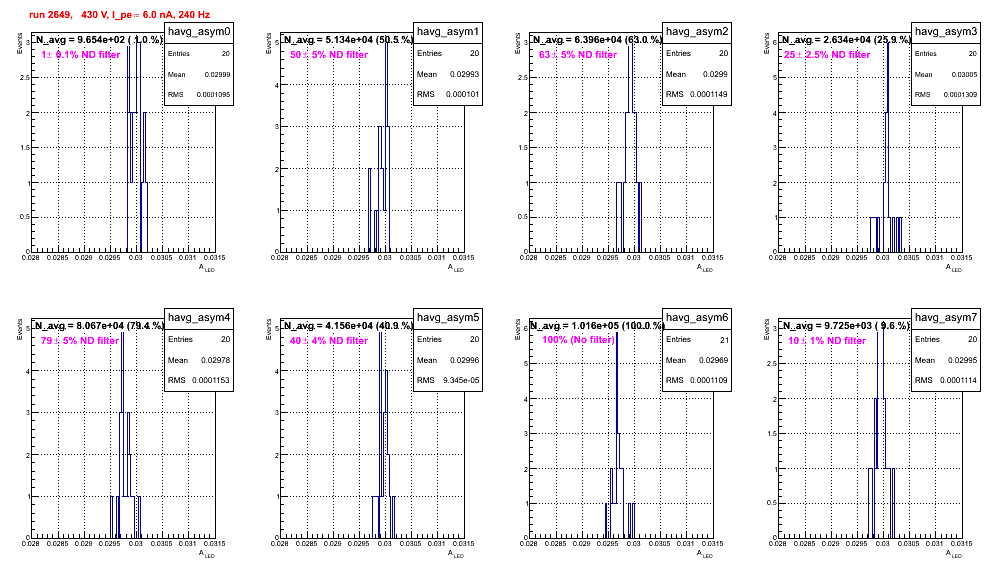This screenshot has height=572, width=996.
Task: Click Entries 21 in havg_asym6 stats
Action: [697, 340]
